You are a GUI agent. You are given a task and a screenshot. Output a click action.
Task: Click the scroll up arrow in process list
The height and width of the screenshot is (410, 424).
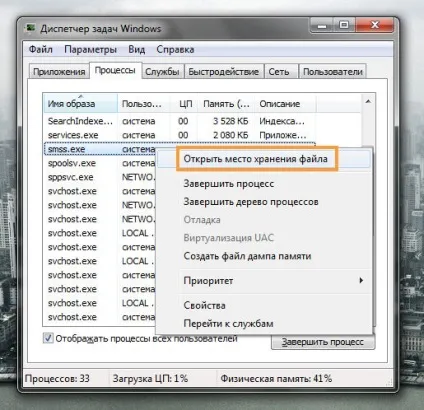pos(368,101)
